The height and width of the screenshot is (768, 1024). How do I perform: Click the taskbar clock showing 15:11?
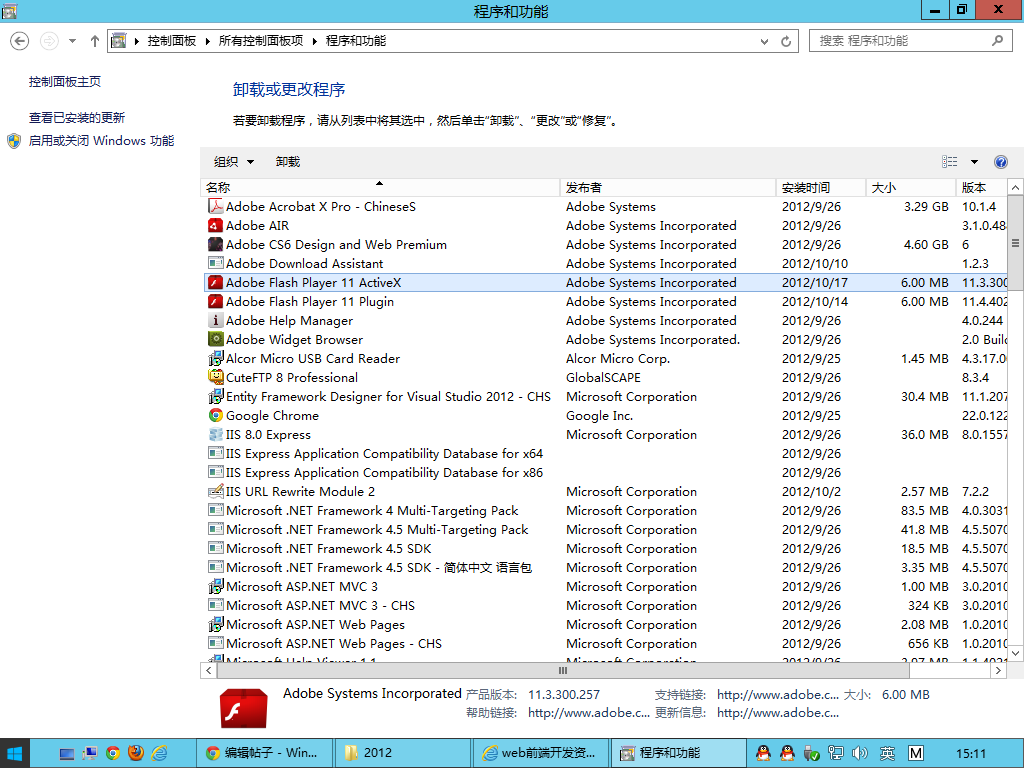(970, 754)
